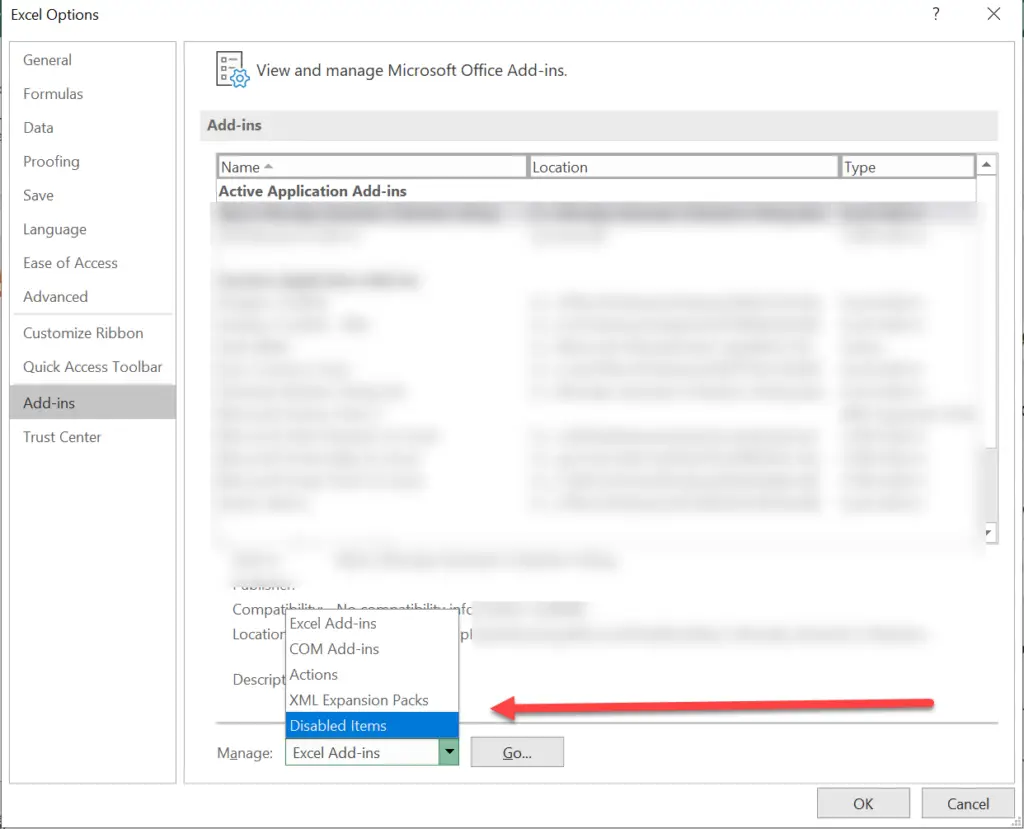Sort add-ins by the Name column header
The height and width of the screenshot is (829, 1024).
point(372,167)
